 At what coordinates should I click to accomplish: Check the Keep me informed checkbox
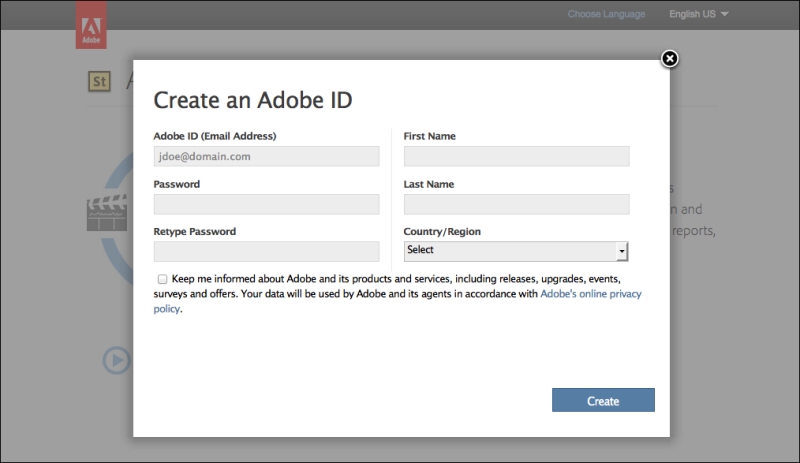162,279
